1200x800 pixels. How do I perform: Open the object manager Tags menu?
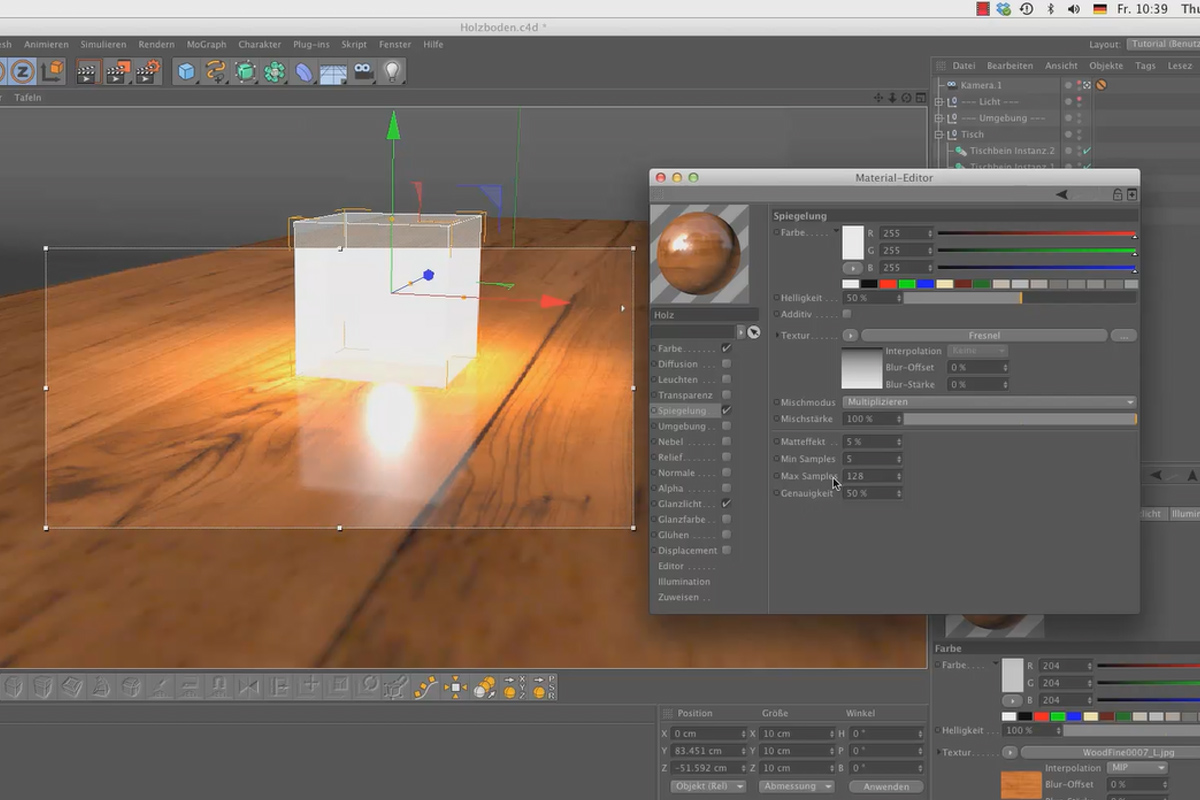1146,66
